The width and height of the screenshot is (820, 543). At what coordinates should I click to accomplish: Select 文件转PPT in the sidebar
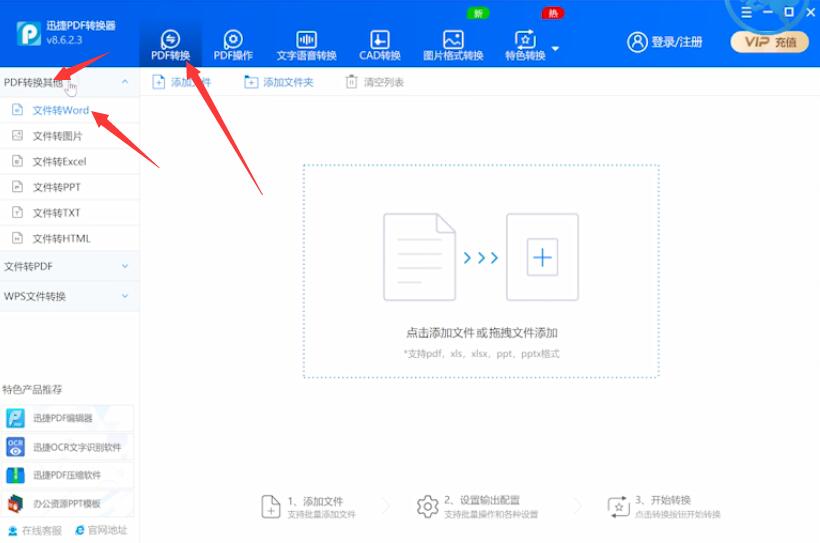point(70,187)
